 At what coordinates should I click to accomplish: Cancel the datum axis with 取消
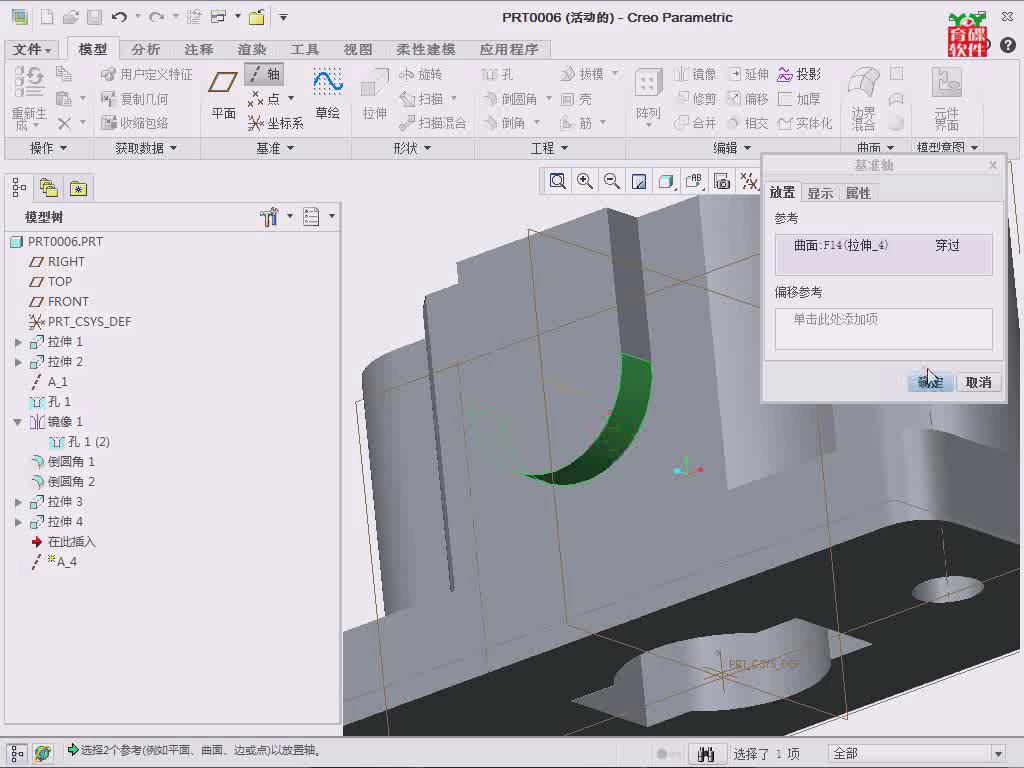tap(978, 383)
